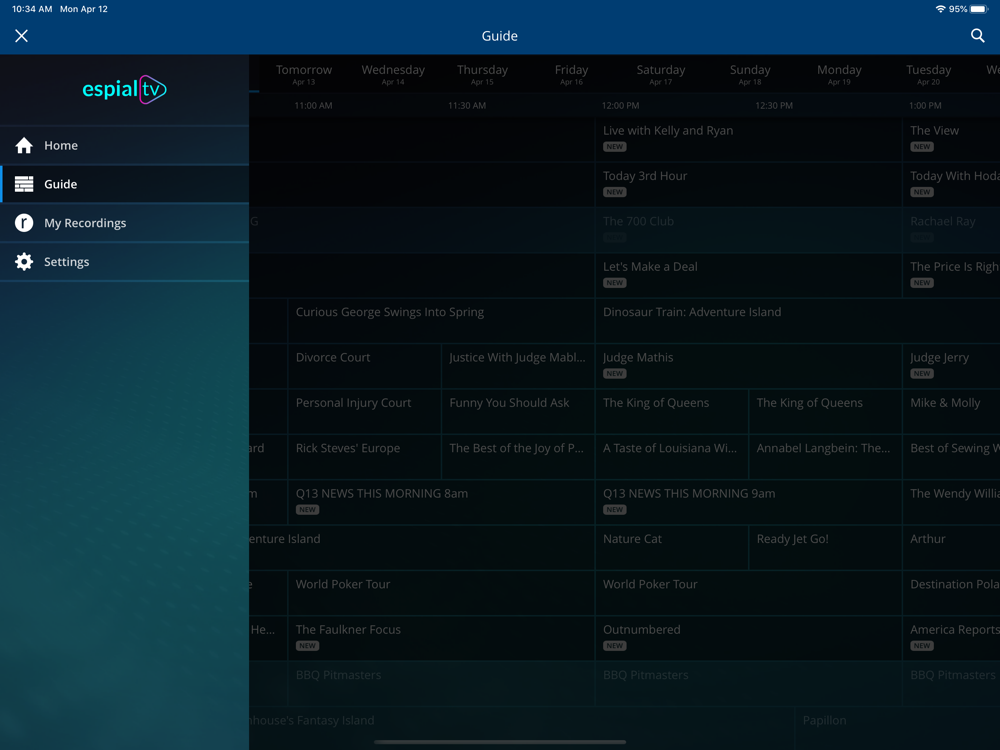Close the side menu with X icon
Viewport: 1000px width, 750px height.
coord(22,36)
